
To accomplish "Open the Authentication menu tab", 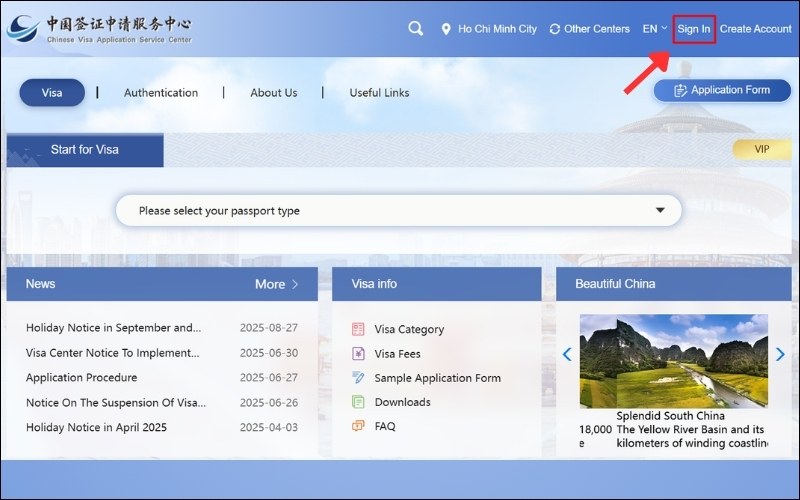I will [161, 93].
